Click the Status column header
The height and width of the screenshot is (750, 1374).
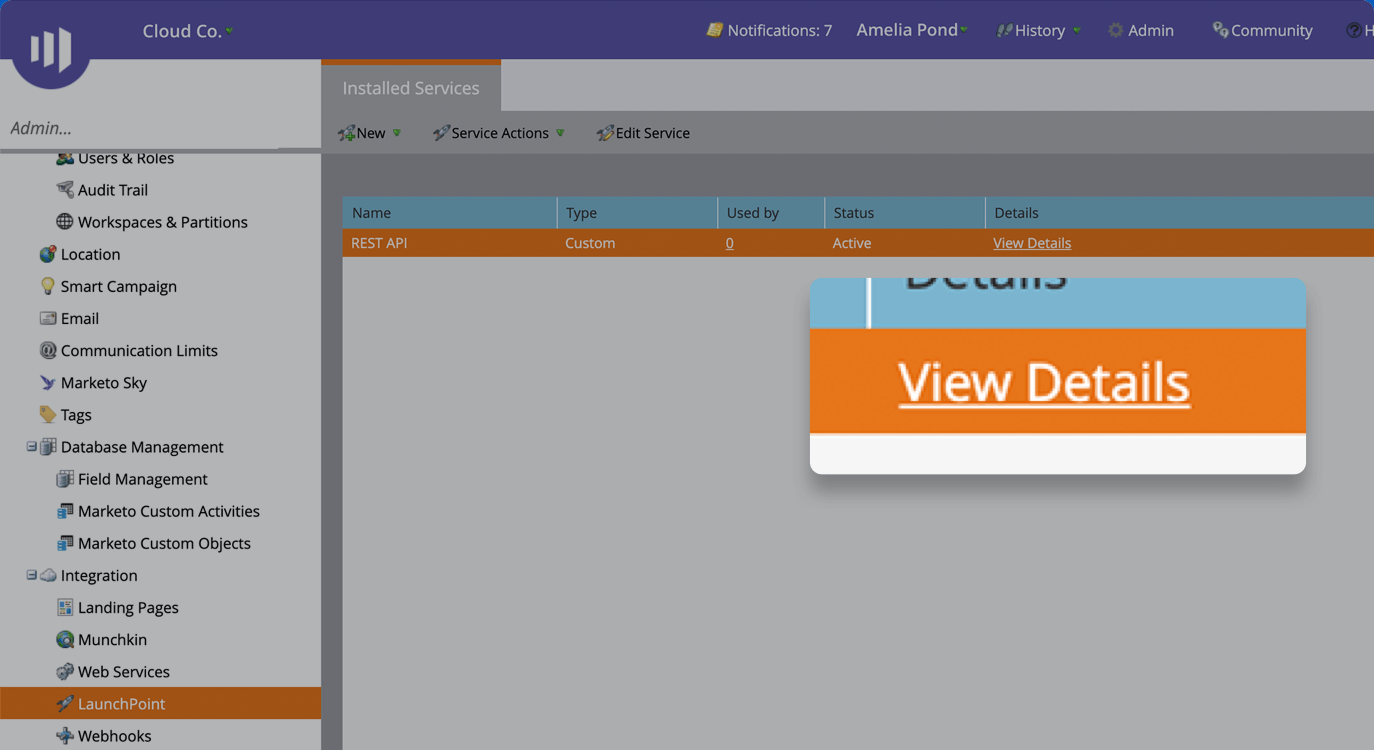point(905,213)
